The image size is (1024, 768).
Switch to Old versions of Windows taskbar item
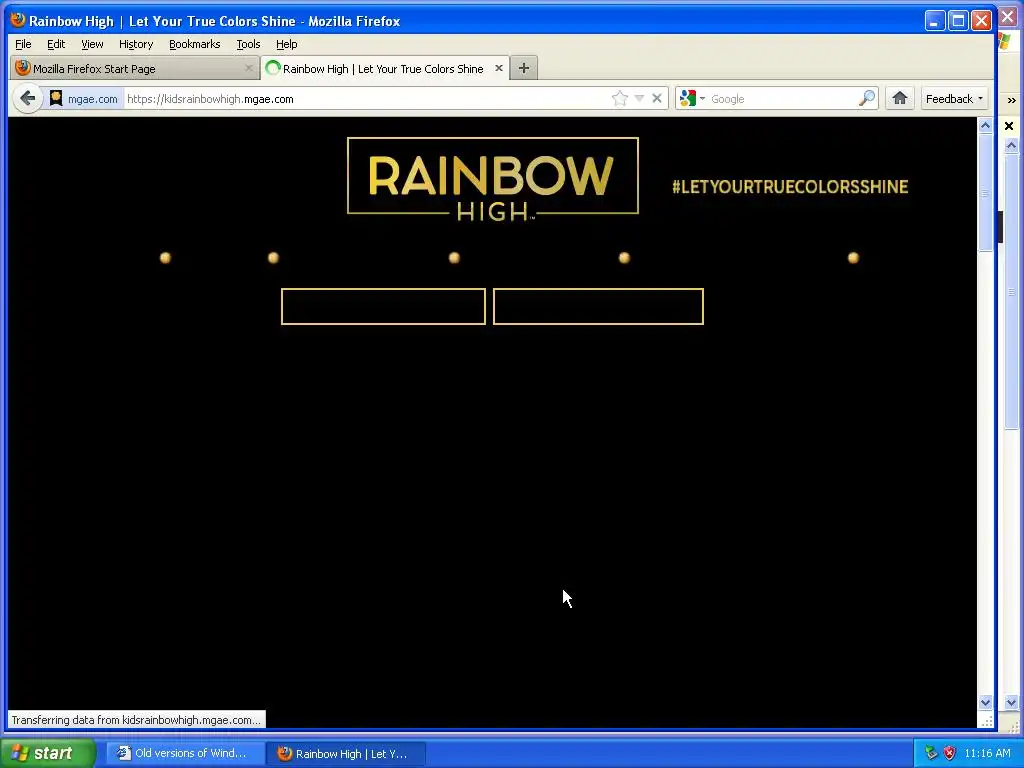point(185,753)
